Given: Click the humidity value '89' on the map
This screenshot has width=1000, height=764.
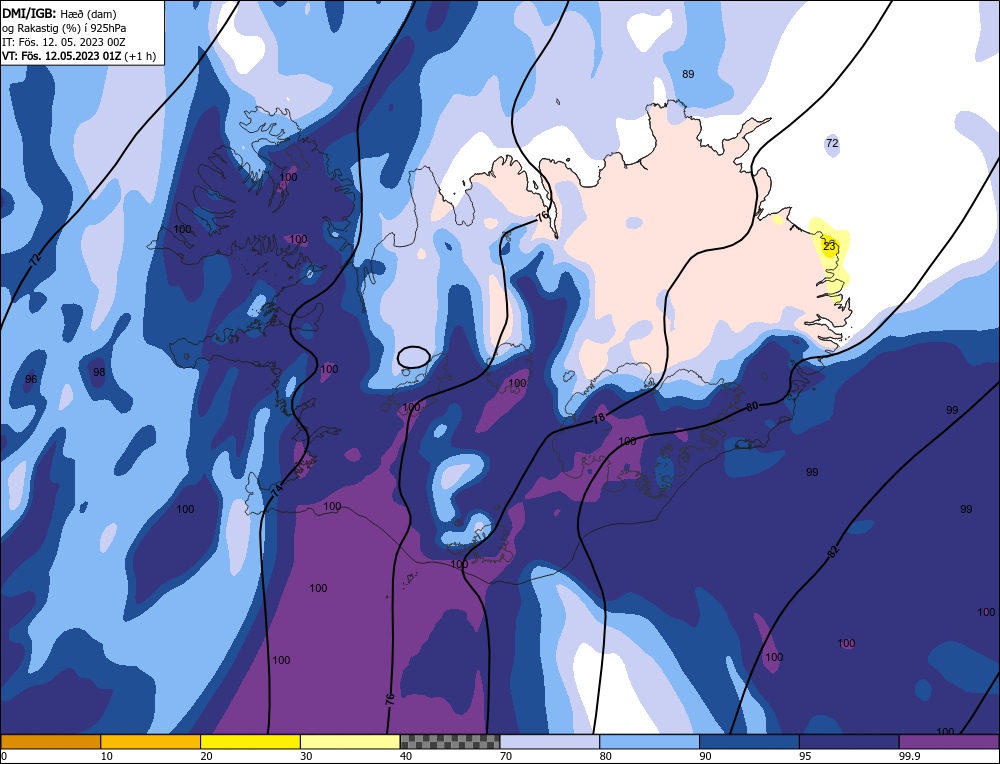Looking at the screenshot, I should pyautogui.click(x=688, y=74).
